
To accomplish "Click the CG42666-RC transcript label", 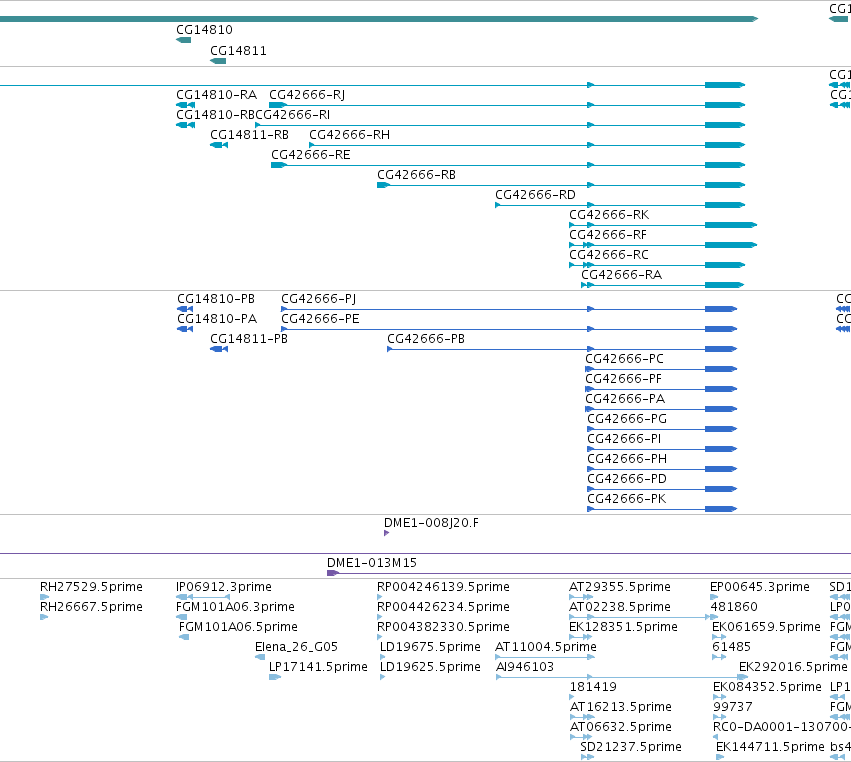I will 609,255.
